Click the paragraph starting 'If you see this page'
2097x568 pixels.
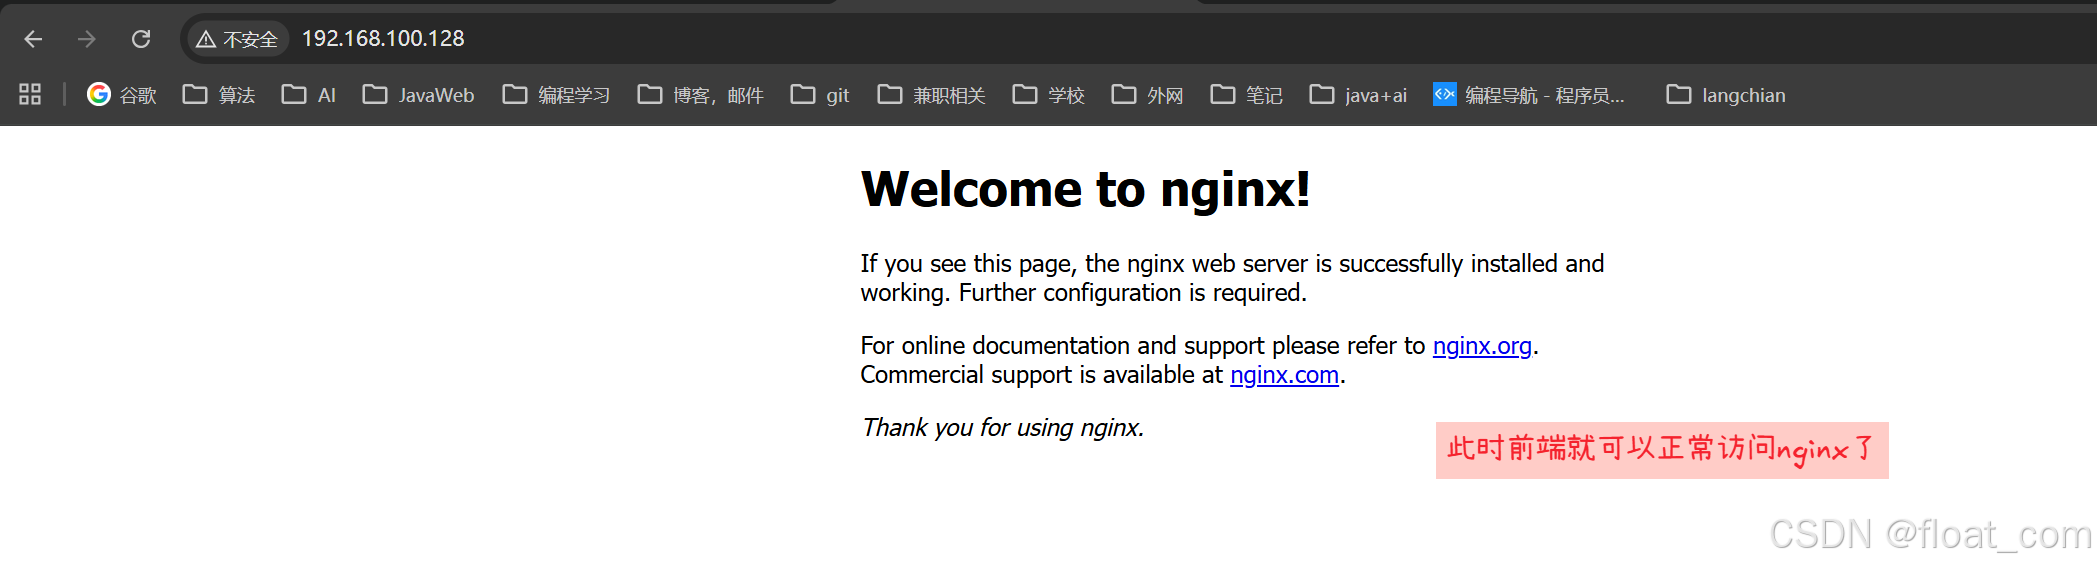point(1232,278)
